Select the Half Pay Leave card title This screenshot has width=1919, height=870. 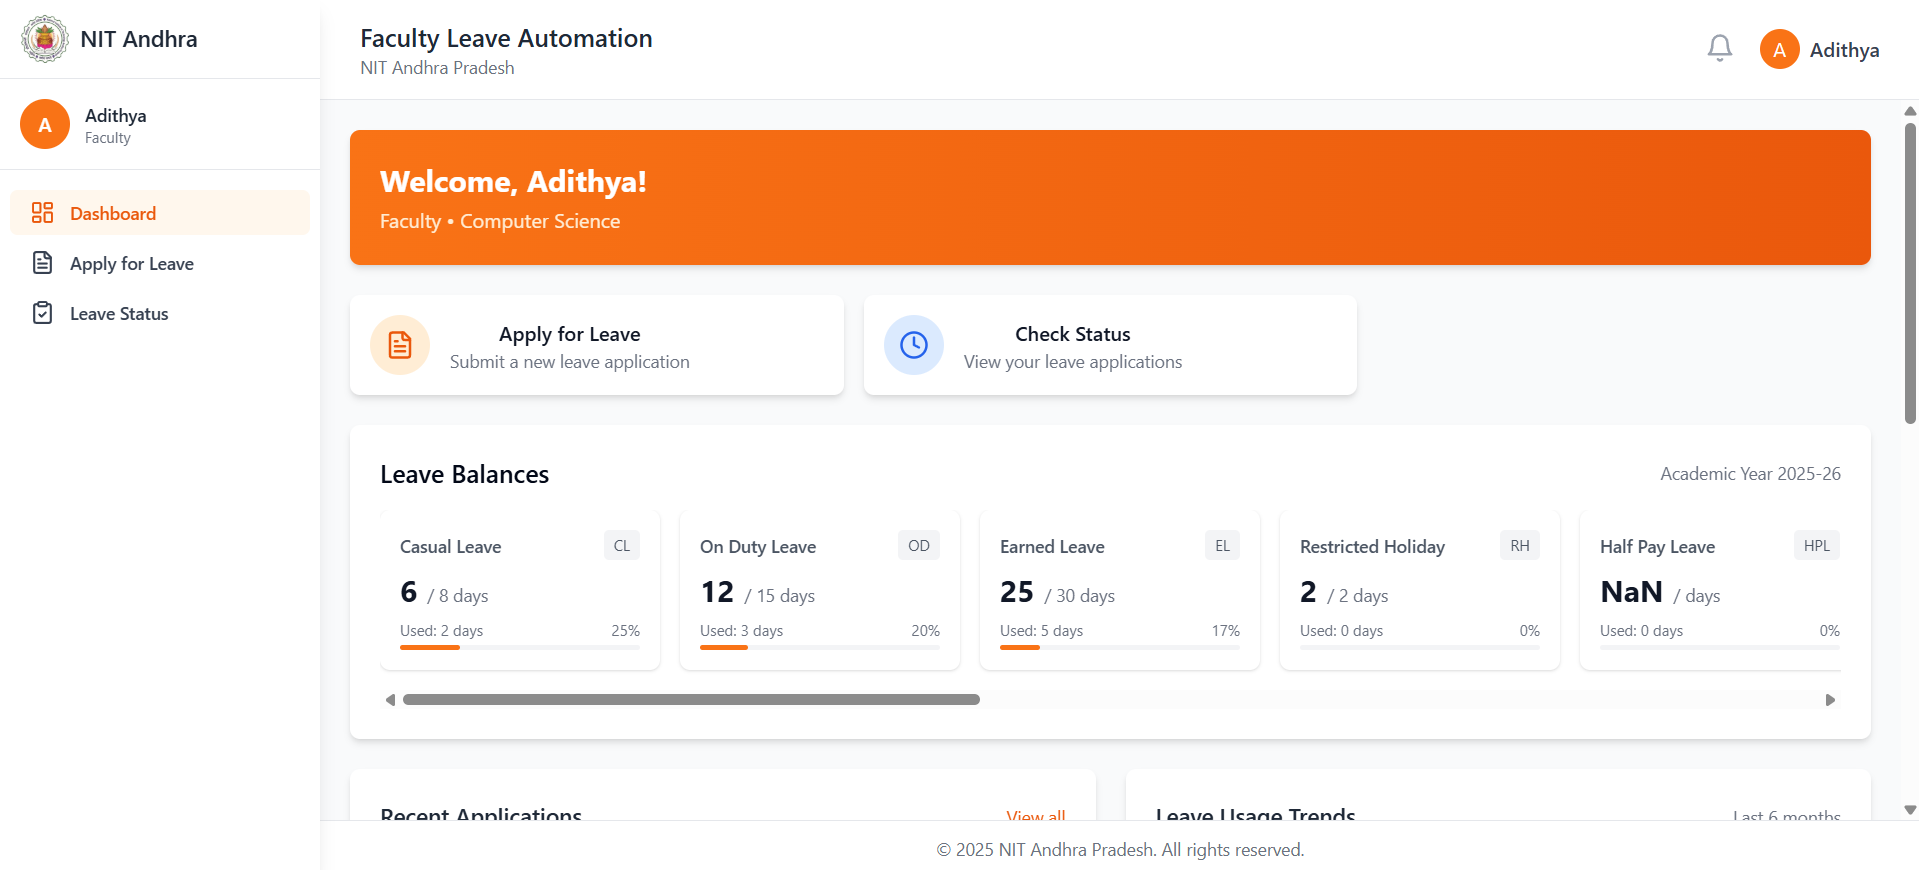(1657, 547)
